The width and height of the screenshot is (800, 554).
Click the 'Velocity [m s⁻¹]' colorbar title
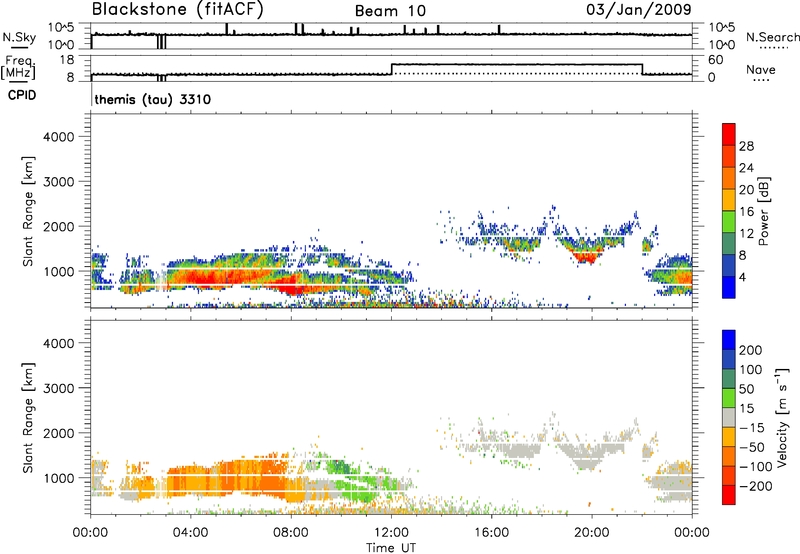tap(781, 417)
